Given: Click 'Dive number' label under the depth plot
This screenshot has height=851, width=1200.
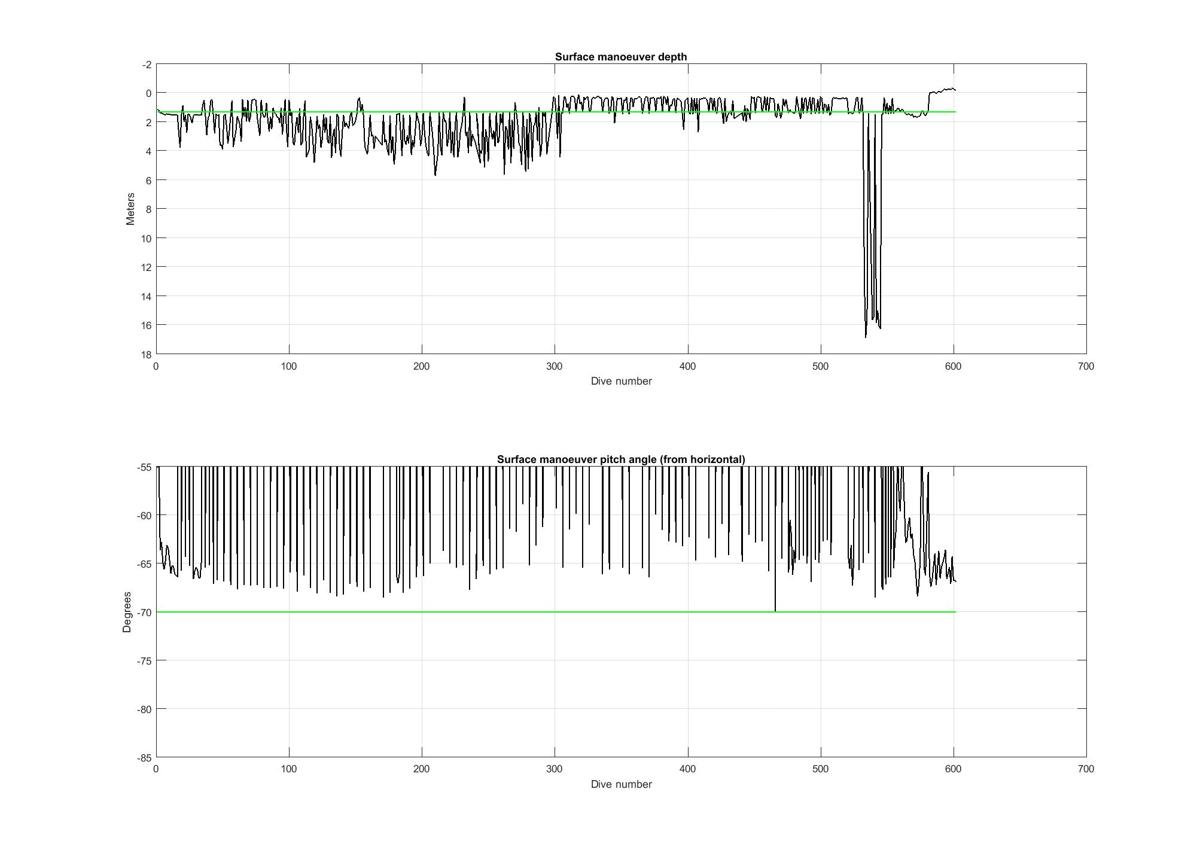Looking at the screenshot, I should [x=621, y=381].
